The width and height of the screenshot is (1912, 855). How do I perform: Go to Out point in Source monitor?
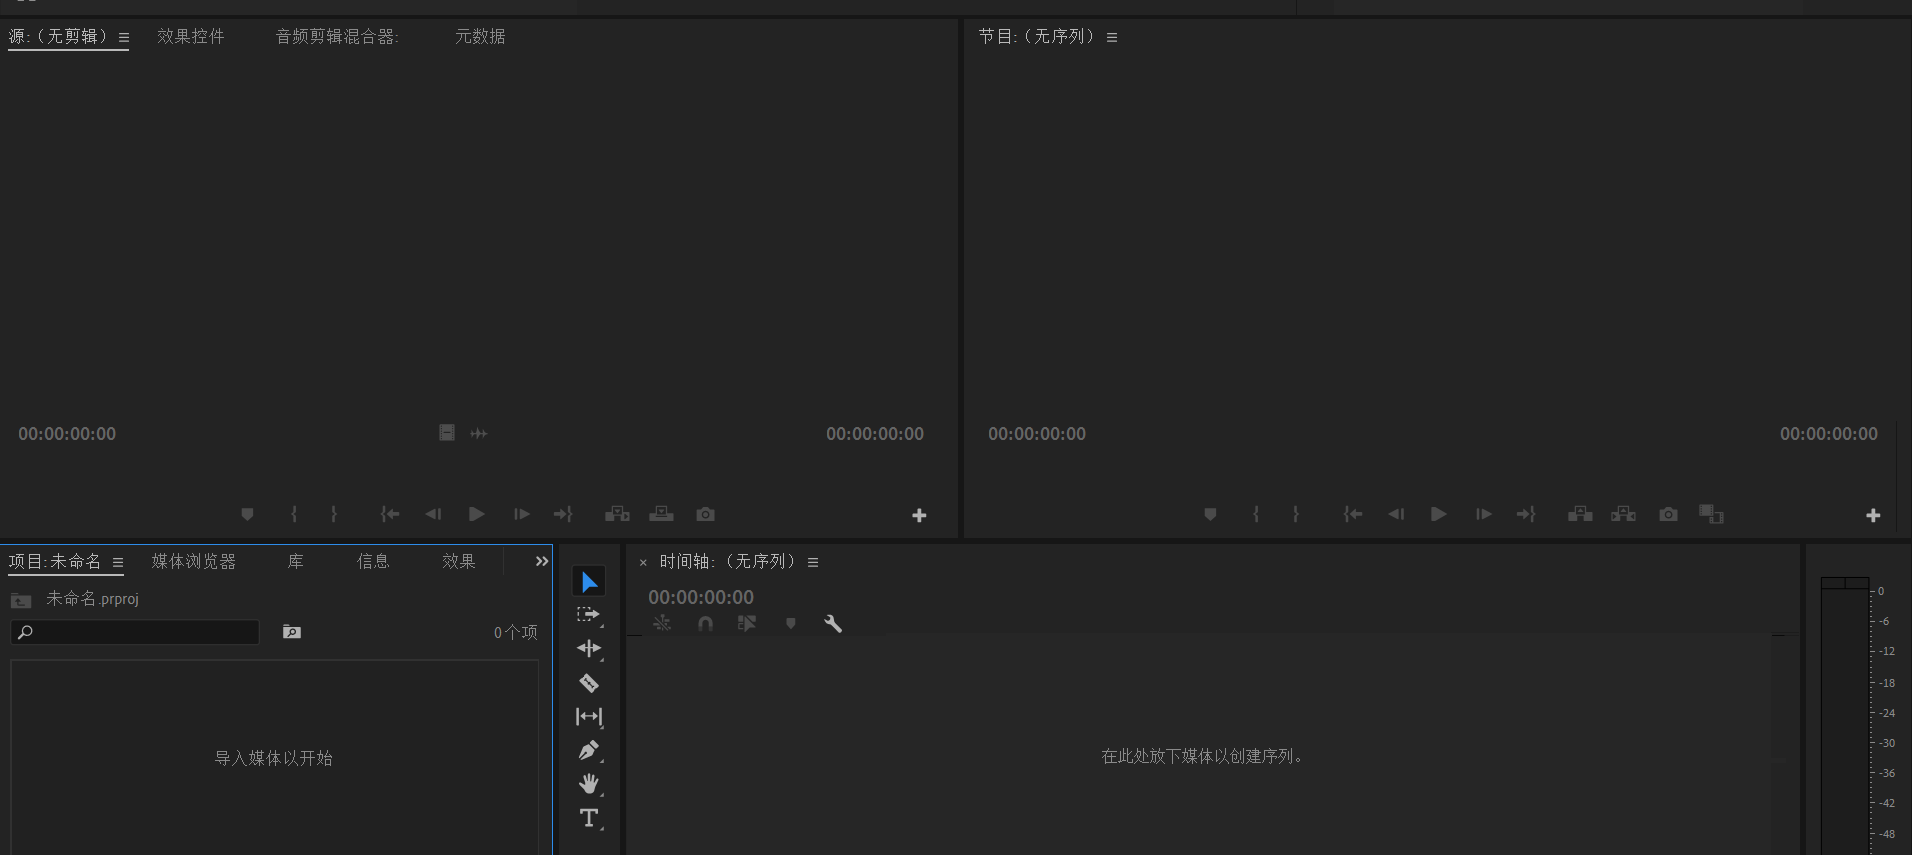563,514
